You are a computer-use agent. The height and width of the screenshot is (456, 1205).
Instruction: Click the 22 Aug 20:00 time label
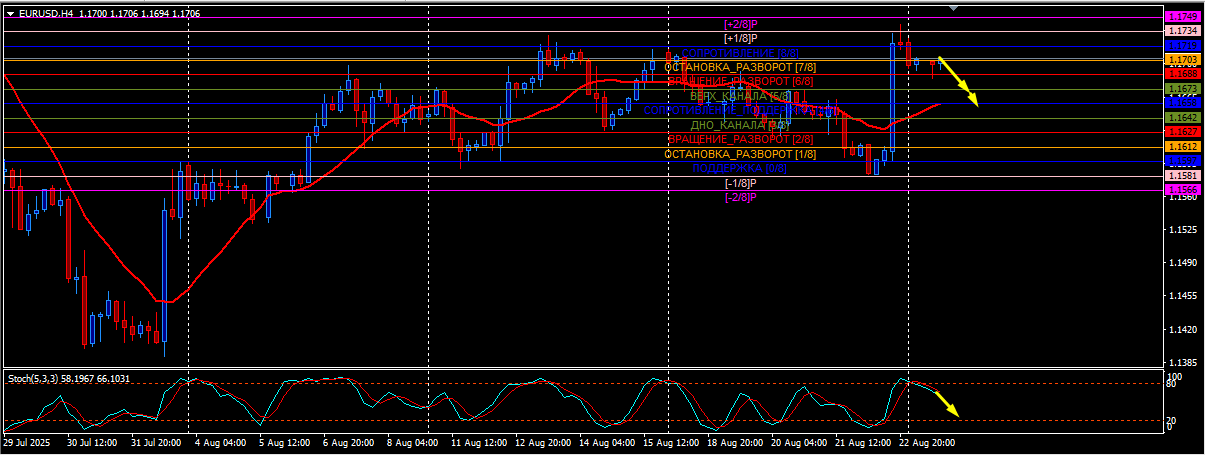tap(927, 441)
